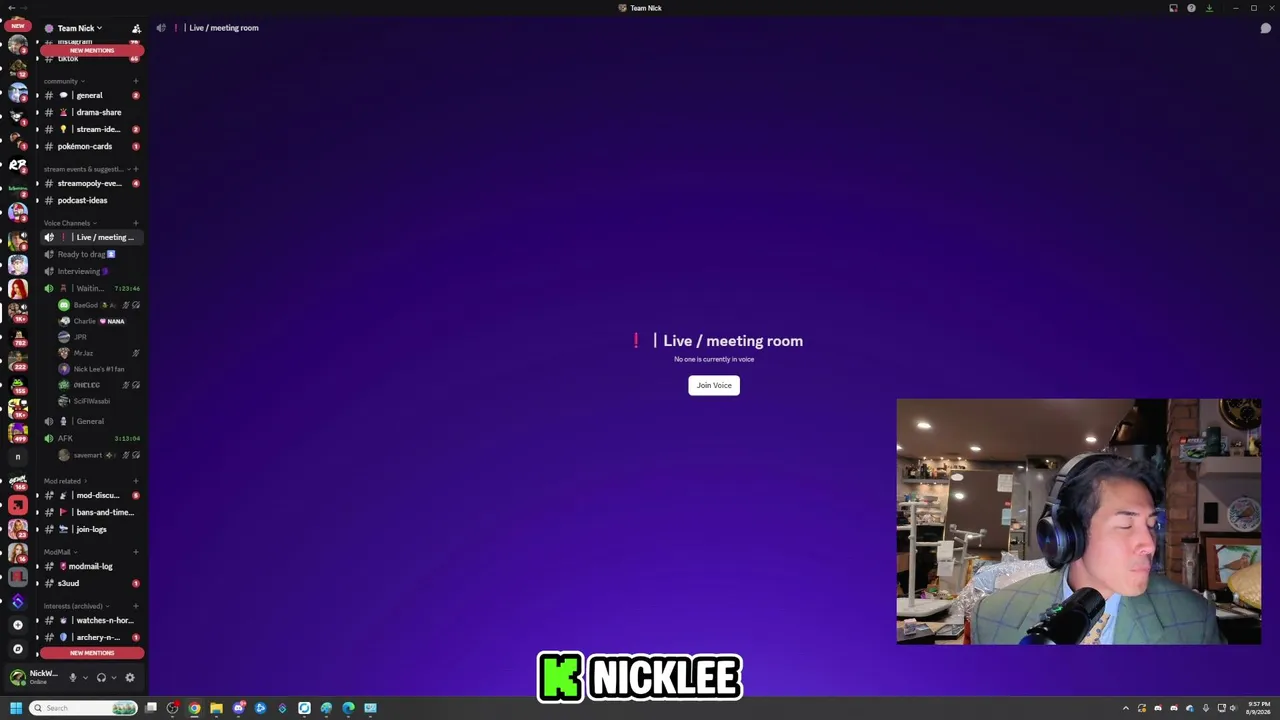Toggle headphone deafen in user panel
Viewport: 1280px width, 720px height.
(x=101, y=677)
